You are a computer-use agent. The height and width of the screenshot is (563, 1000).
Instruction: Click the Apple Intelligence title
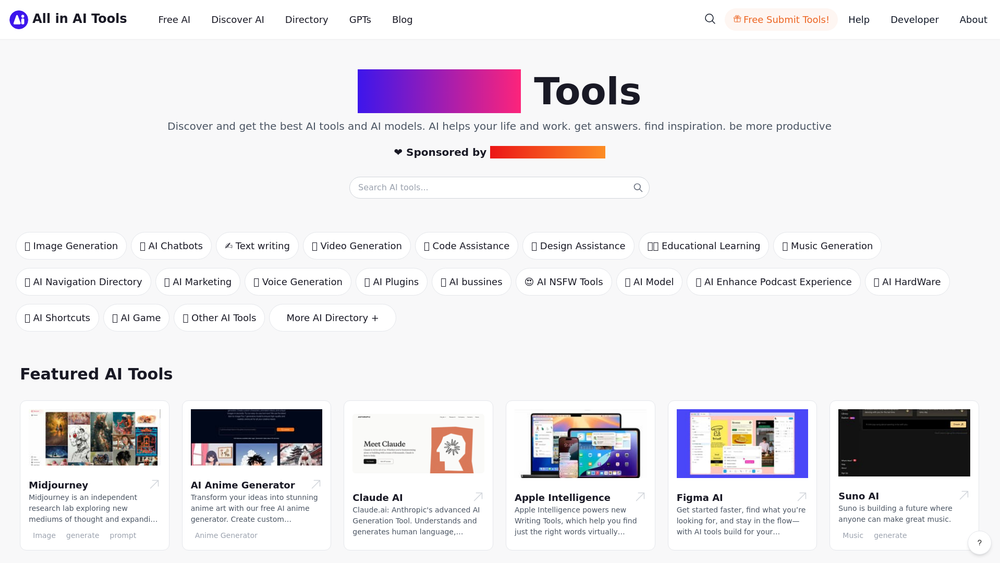[562, 497]
